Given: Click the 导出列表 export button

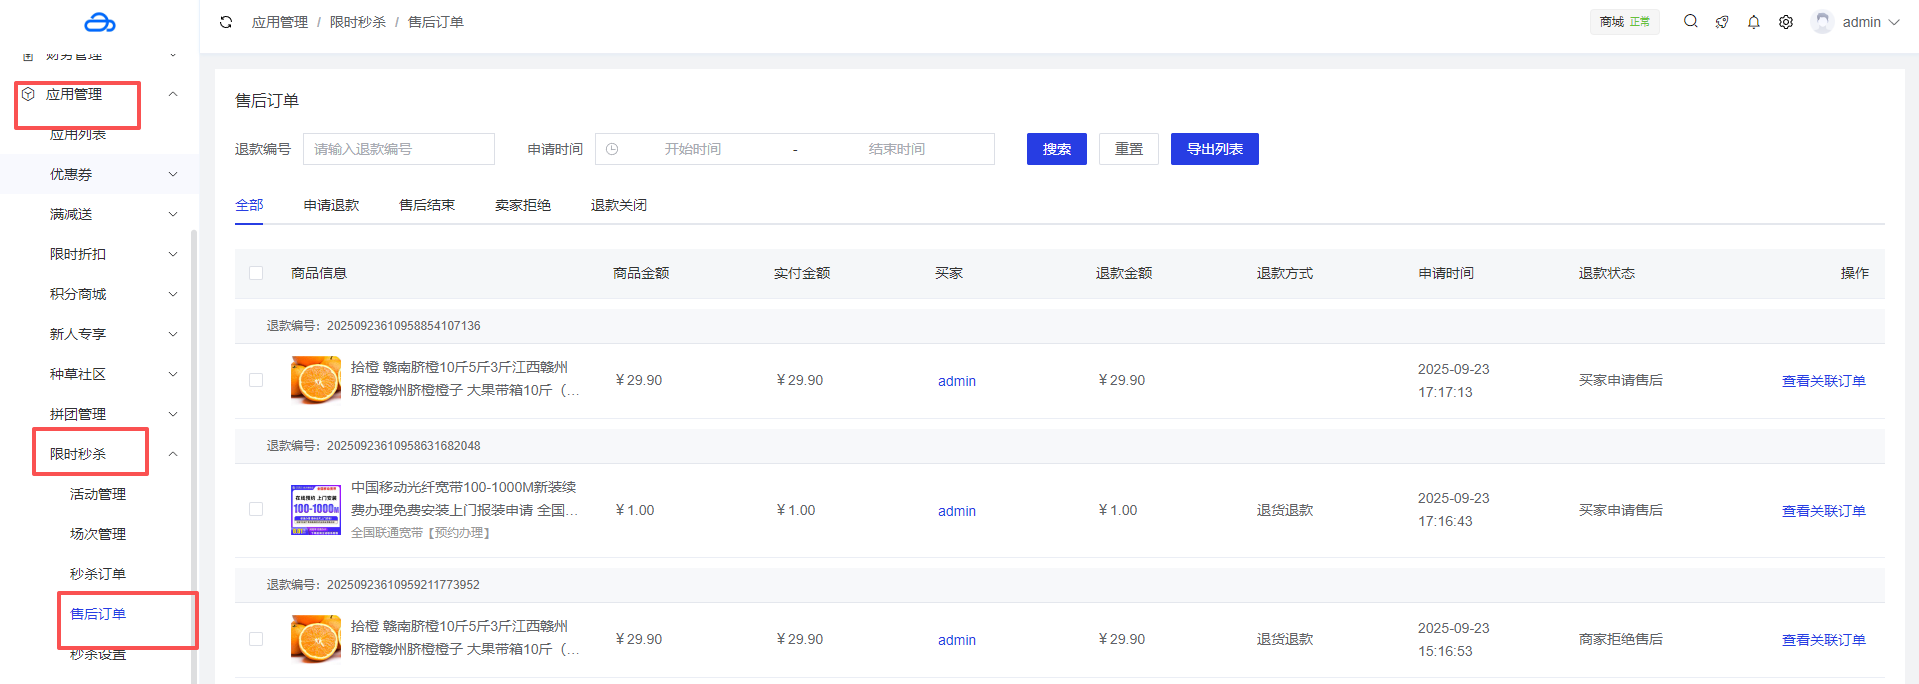Looking at the screenshot, I should 1214,149.
